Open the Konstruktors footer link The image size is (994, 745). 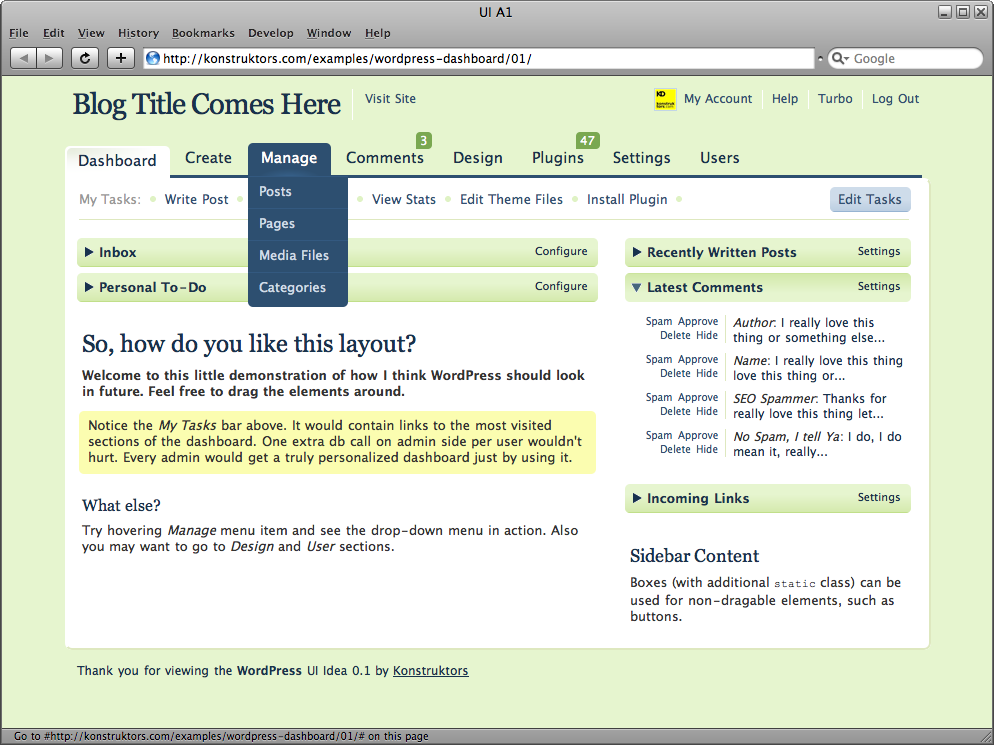430,671
